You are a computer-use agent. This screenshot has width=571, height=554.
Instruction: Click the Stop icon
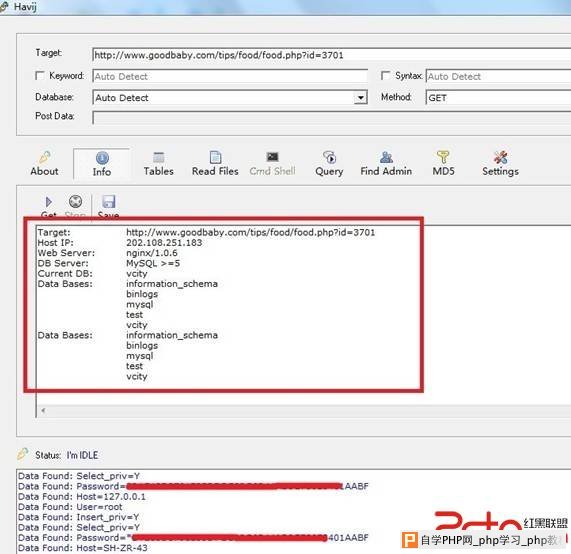click(x=75, y=201)
